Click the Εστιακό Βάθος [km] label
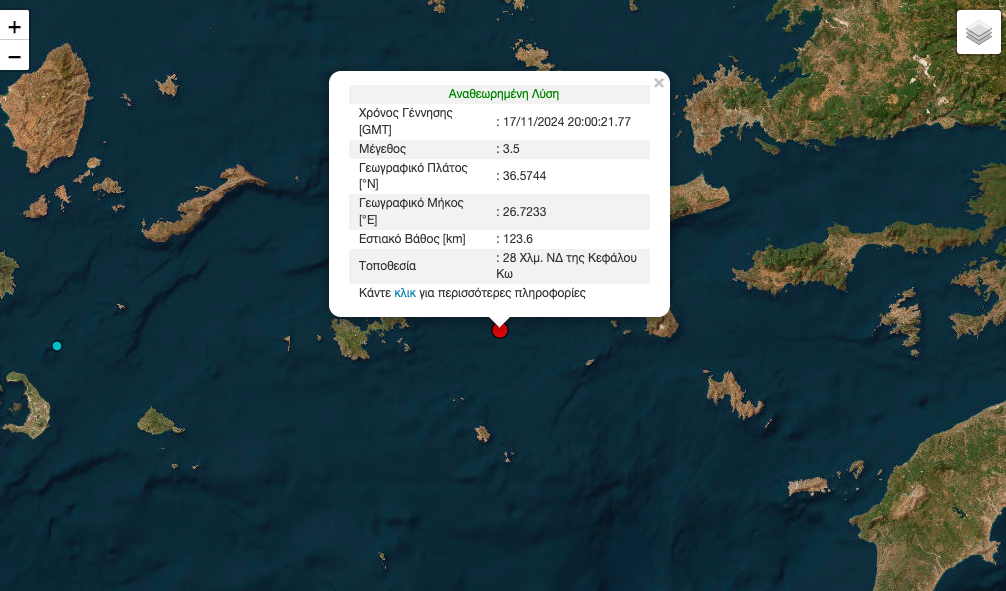Screen dimensions: 1006x591 coord(412,239)
